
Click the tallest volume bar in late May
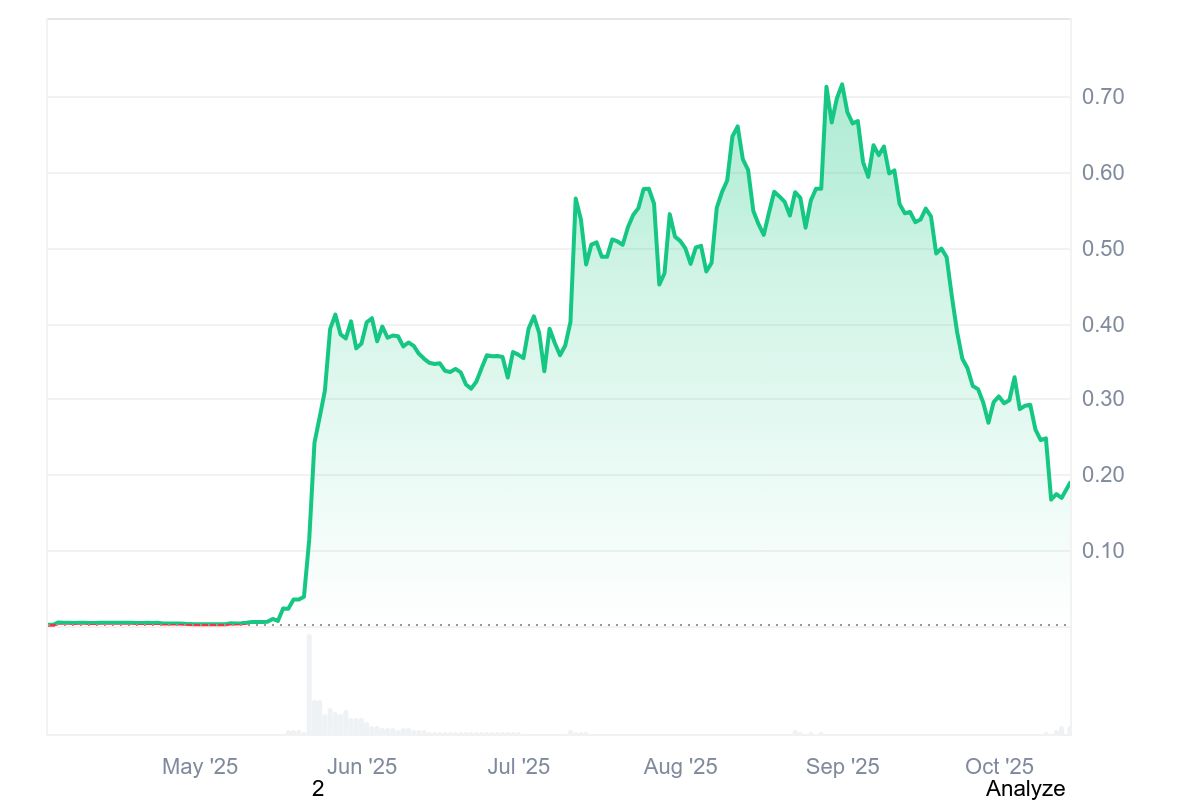click(x=309, y=685)
